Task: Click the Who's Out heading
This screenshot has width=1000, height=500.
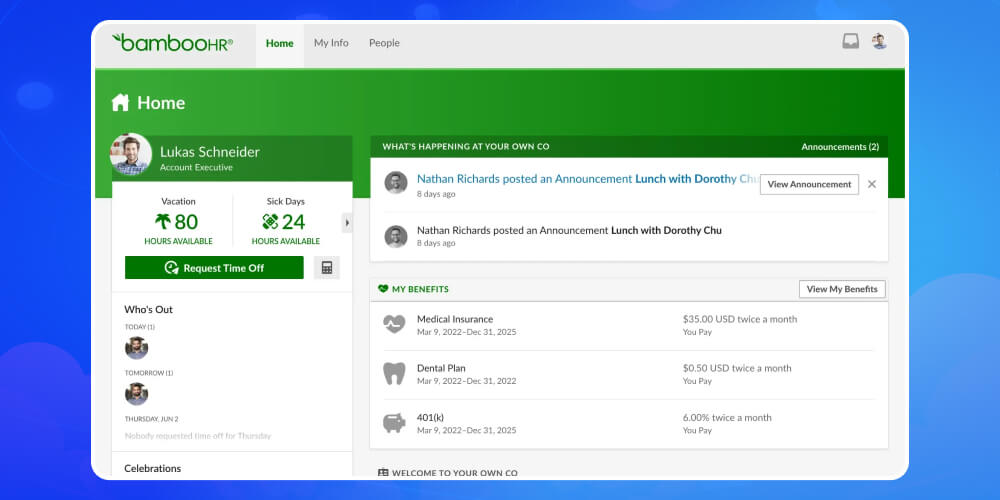Action: [149, 309]
